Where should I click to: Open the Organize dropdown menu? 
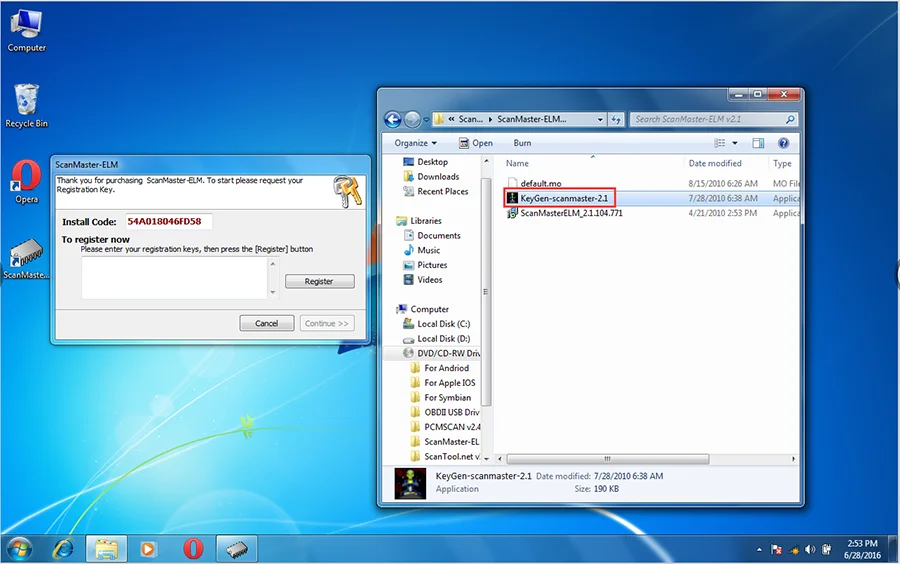(x=416, y=143)
